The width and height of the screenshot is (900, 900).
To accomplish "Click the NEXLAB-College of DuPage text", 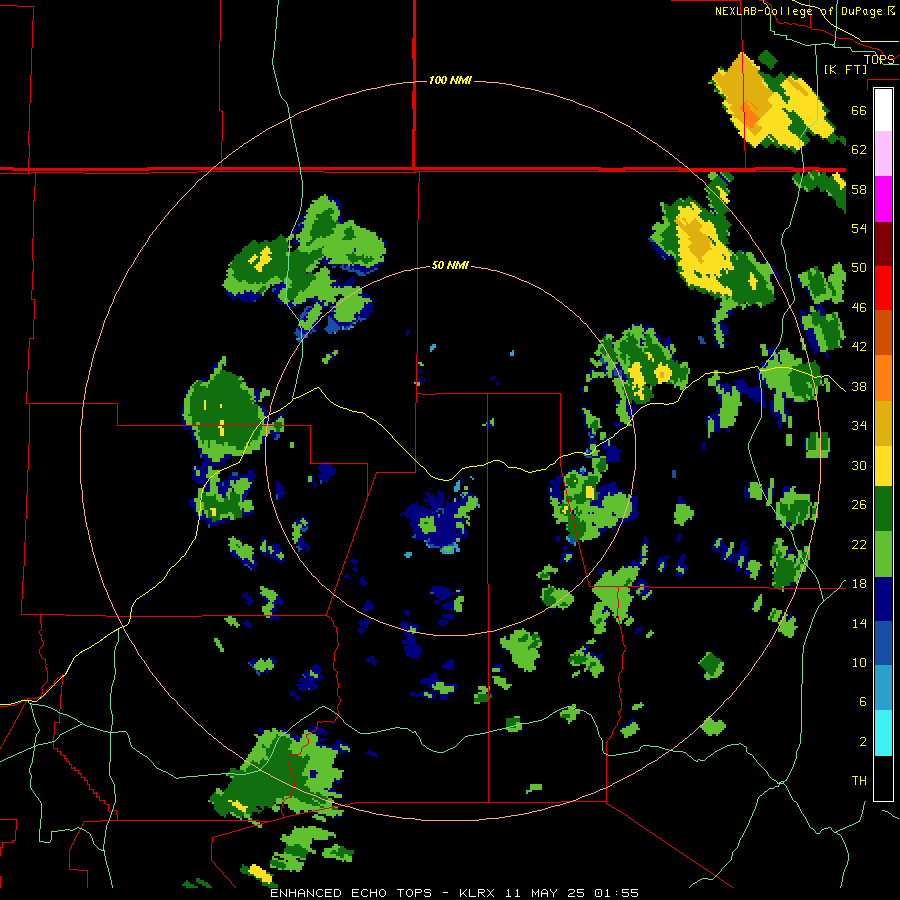I will (798, 11).
